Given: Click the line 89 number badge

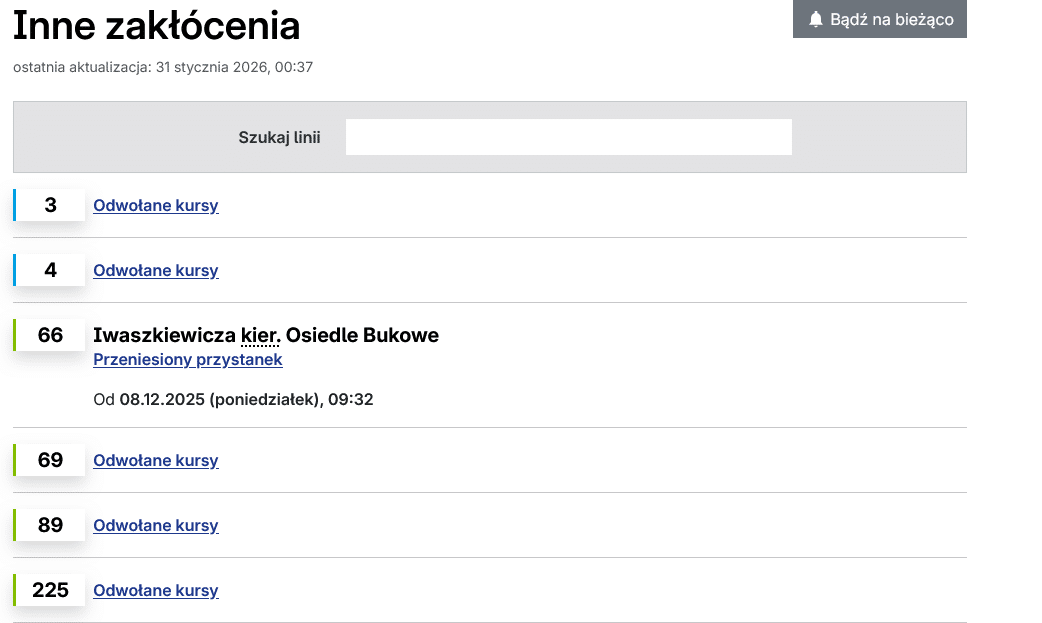Looking at the screenshot, I should (x=50, y=525).
